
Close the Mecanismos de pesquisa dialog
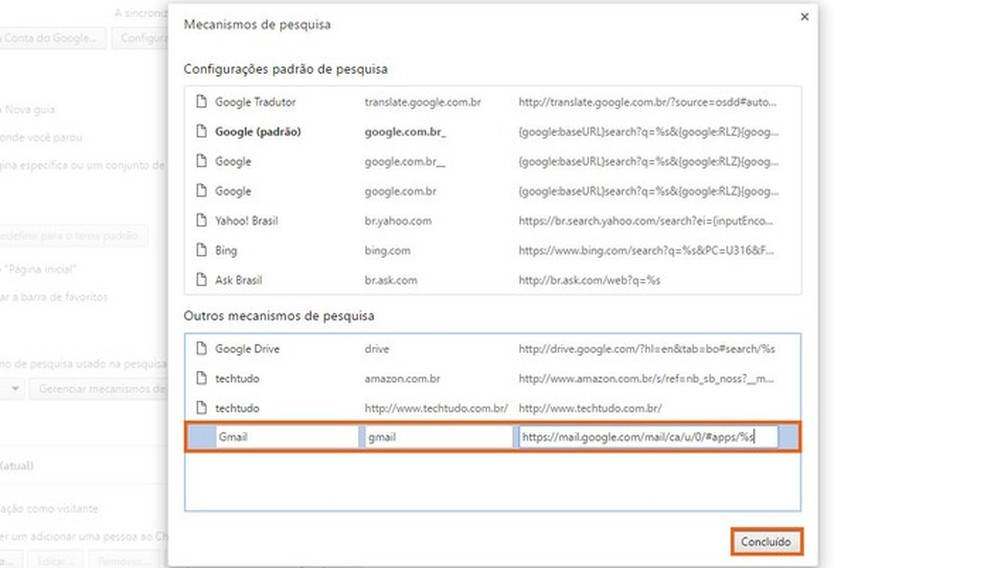pyautogui.click(x=805, y=17)
